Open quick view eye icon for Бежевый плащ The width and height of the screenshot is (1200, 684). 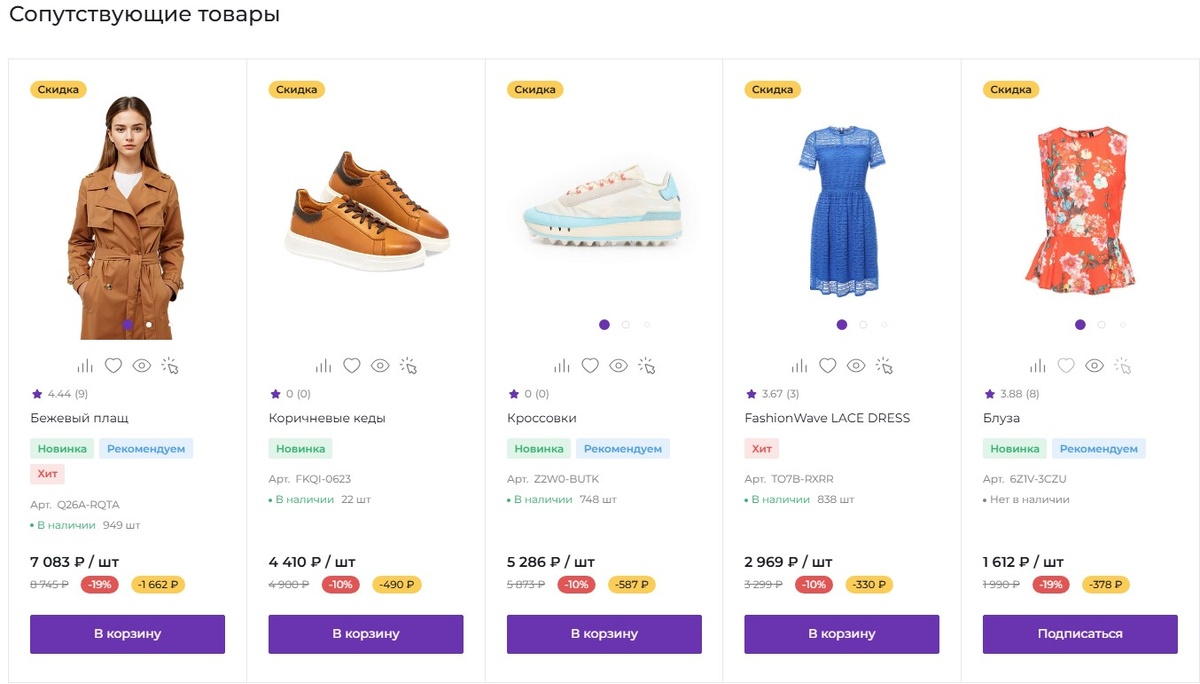(142, 366)
